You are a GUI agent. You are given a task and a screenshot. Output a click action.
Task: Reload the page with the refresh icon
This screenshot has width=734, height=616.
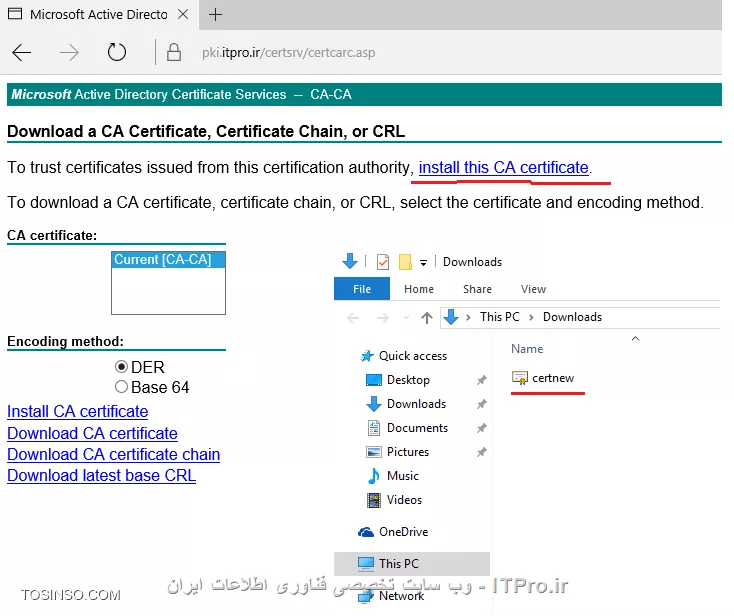(117, 52)
